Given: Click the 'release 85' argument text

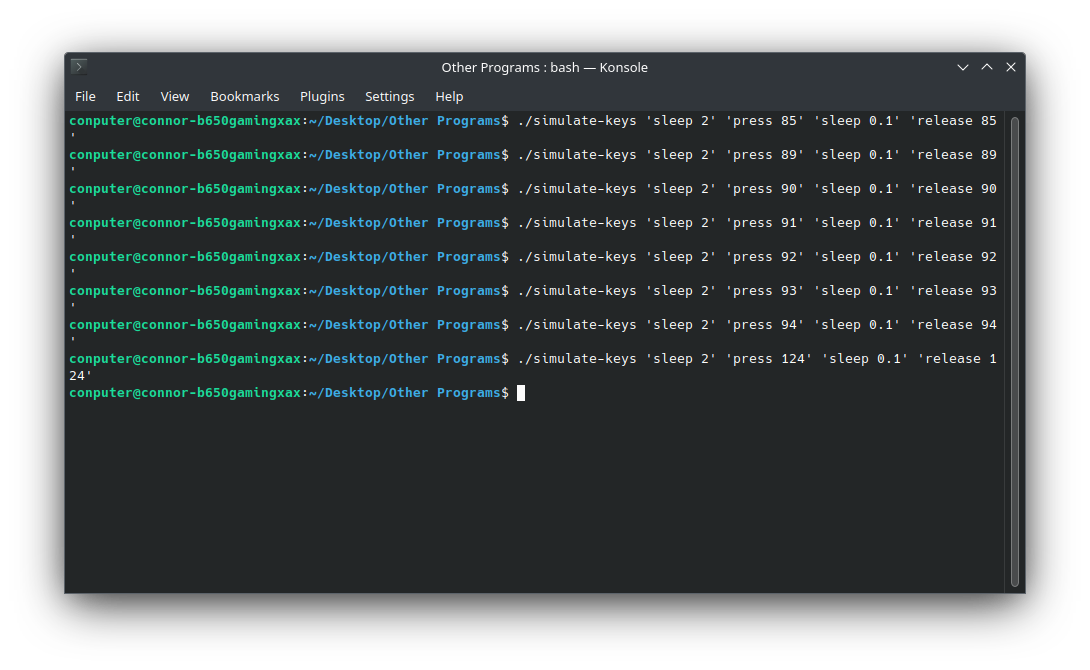Looking at the screenshot, I should pyautogui.click(x=954, y=121).
